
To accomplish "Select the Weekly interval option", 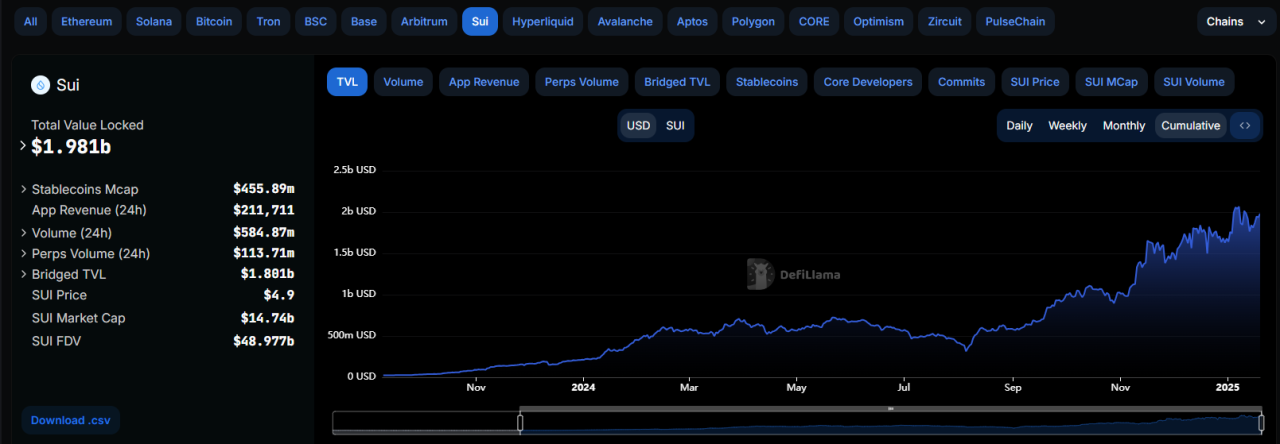I will [1067, 126].
